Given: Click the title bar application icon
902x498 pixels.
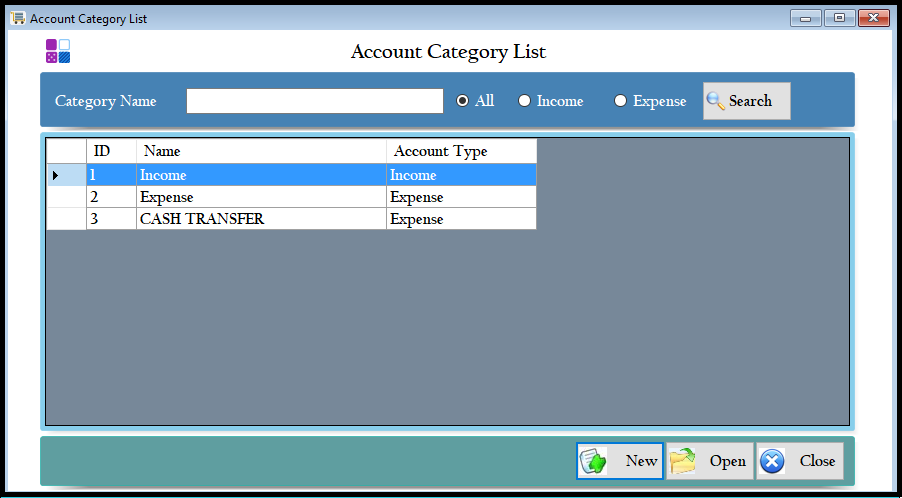Looking at the screenshot, I should (x=18, y=18).
